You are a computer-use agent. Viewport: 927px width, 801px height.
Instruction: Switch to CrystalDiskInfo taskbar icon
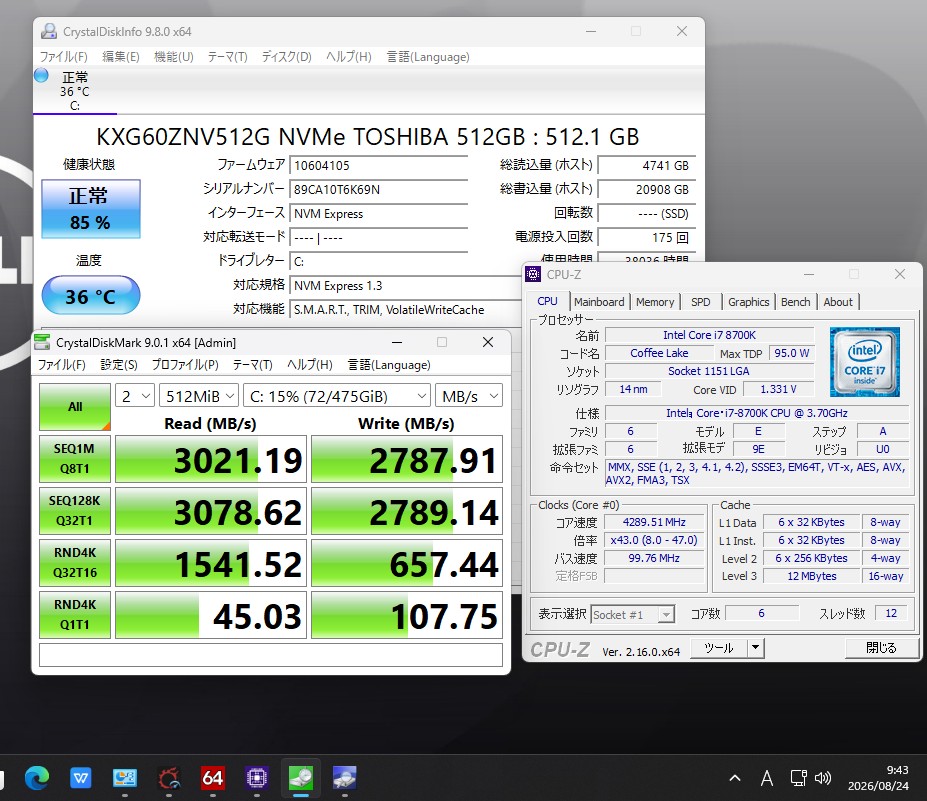tap(345, 777)
